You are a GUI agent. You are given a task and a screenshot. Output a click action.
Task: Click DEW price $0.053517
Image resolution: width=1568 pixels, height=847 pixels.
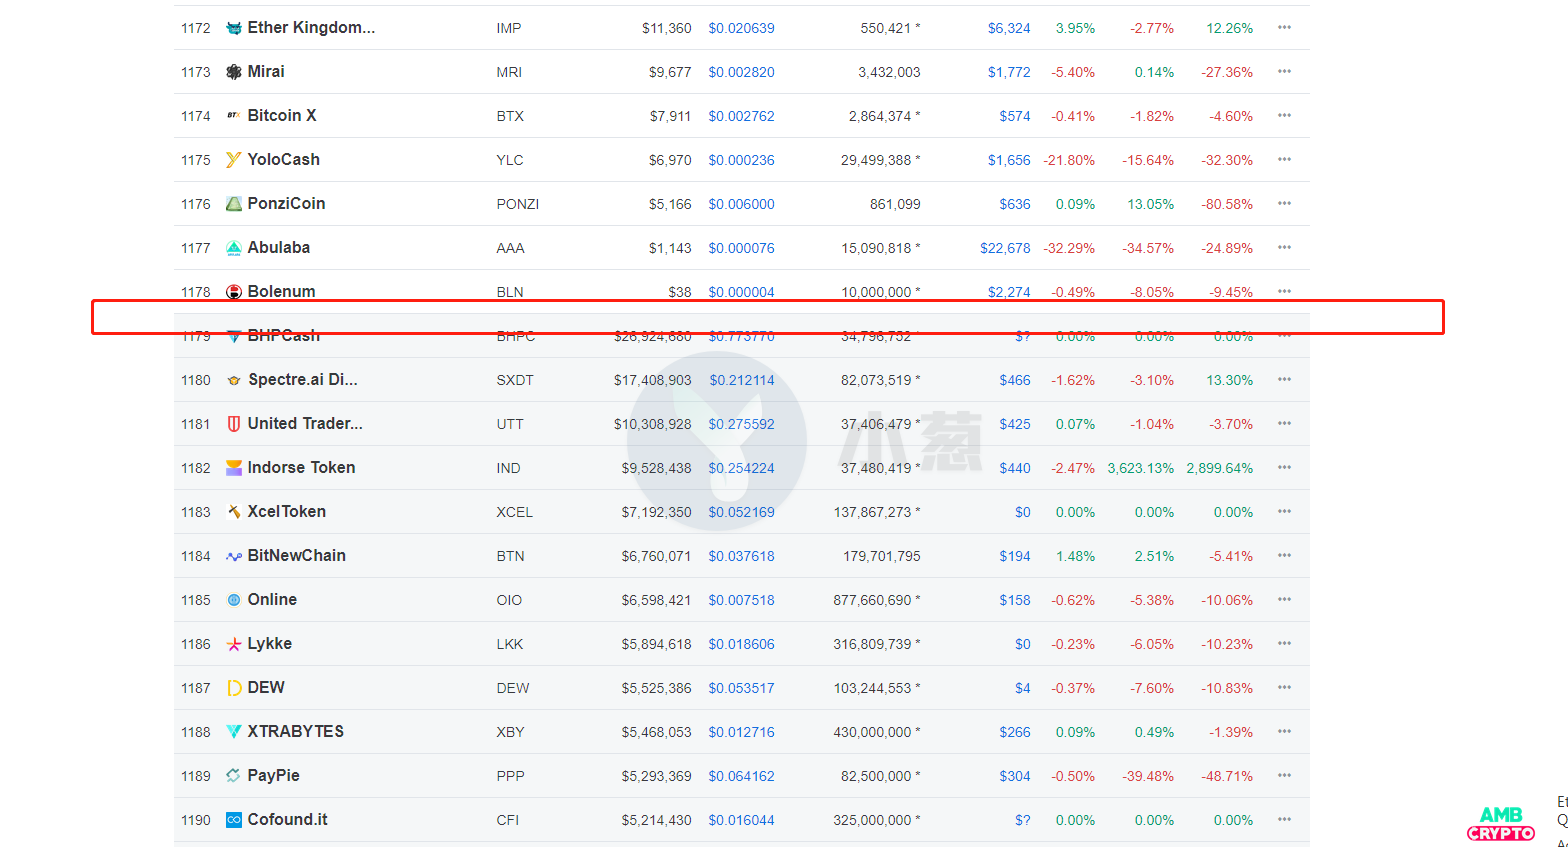pyautogui.click(x=741, y=688)
